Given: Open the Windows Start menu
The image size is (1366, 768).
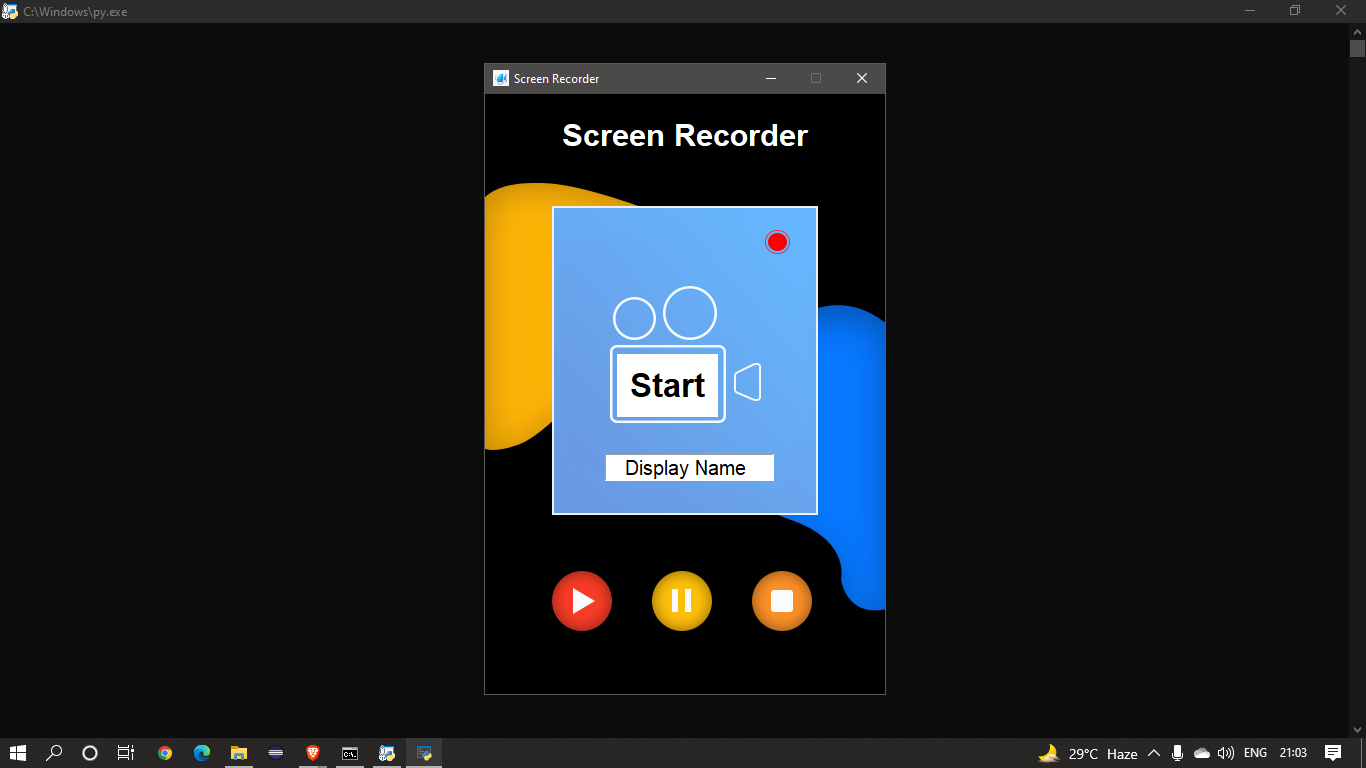Looking at the screenshot, I should (18, 753).
